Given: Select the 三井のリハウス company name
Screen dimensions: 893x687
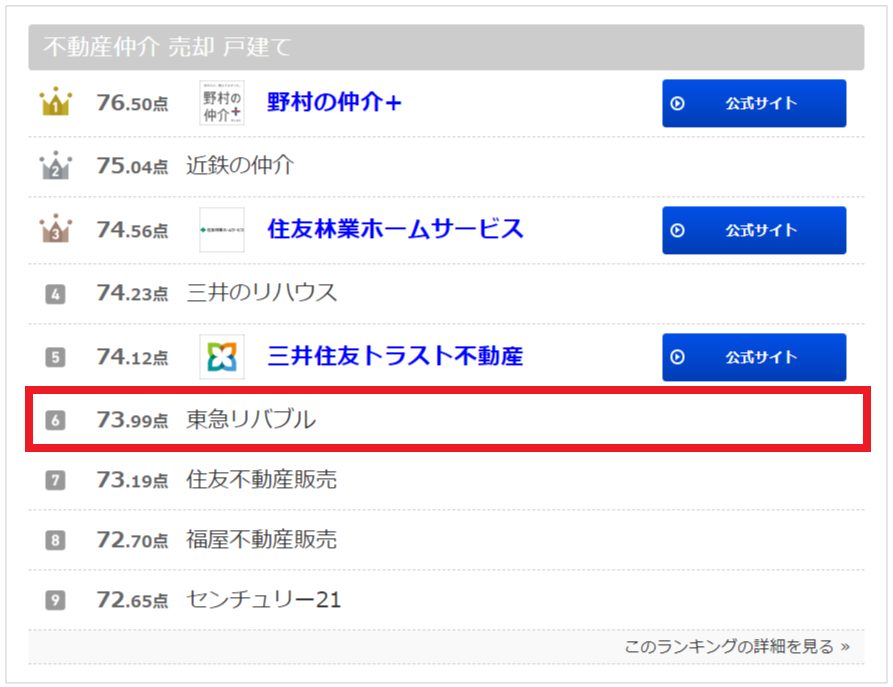Looking at the screenshot, I should 262,293.
